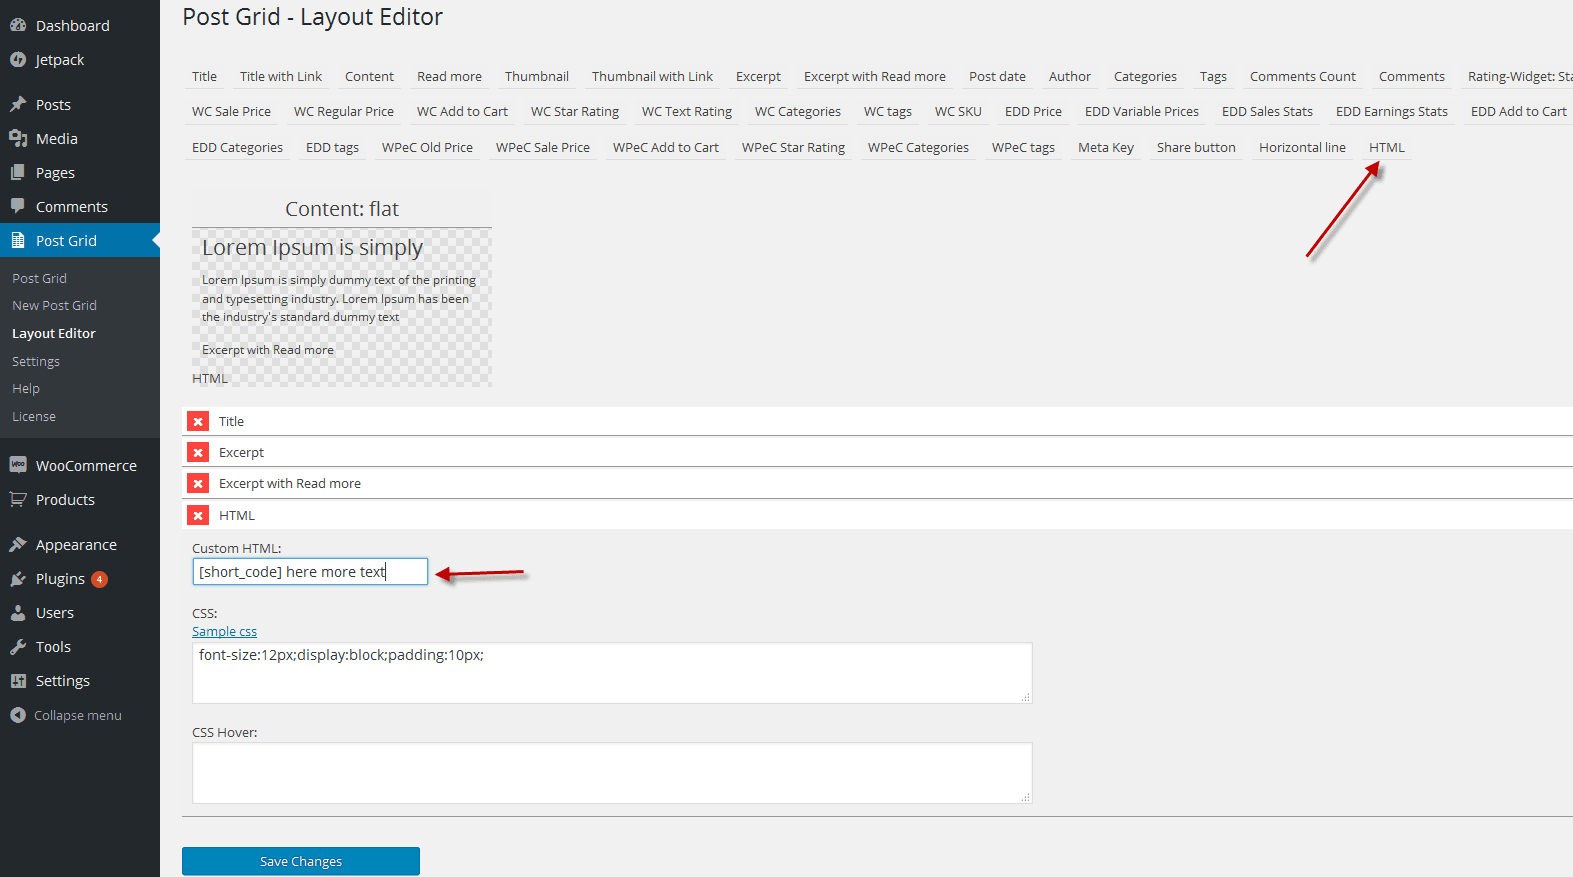Click the Content: flat preview header
This screenshot has height=877, width=1573.
[x=342, y=209]
